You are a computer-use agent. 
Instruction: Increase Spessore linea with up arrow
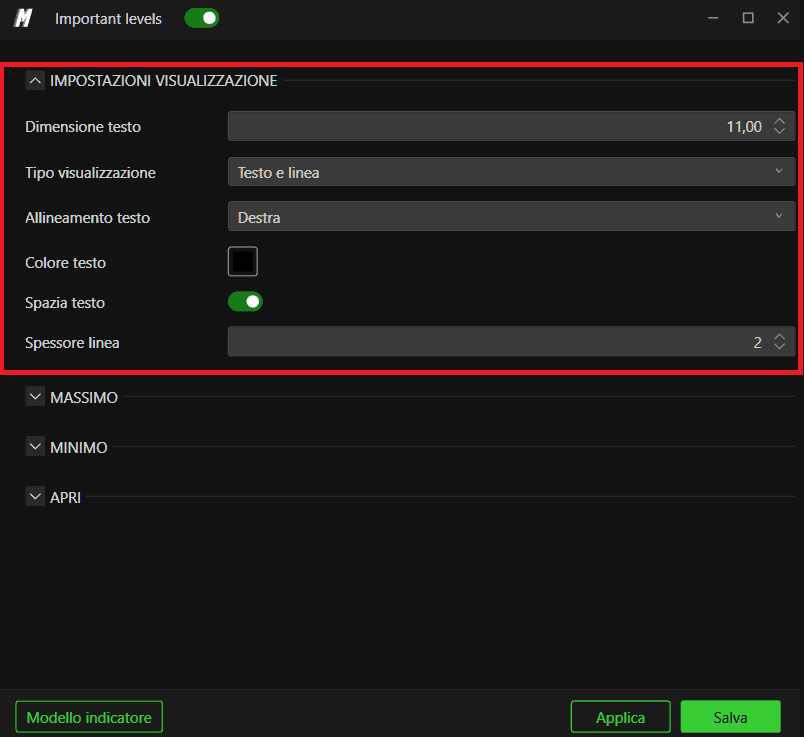point(779,336)
